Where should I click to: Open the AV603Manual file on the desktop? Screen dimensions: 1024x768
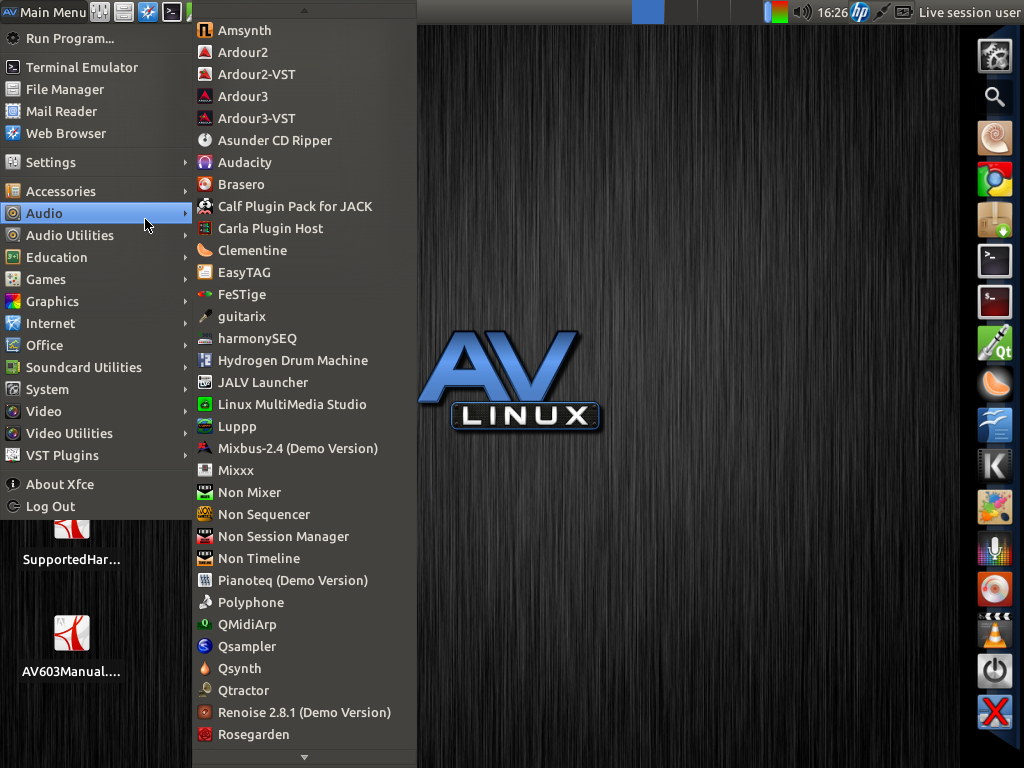pos(71,633)
